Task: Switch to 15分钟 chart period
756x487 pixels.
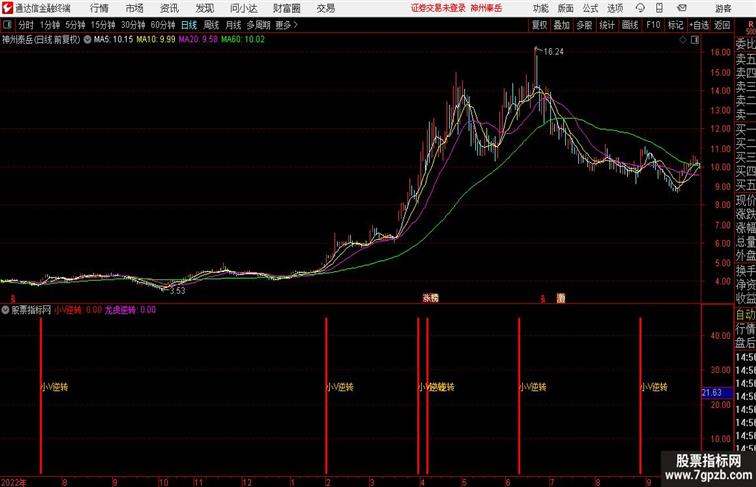Action: click(103, 25)
